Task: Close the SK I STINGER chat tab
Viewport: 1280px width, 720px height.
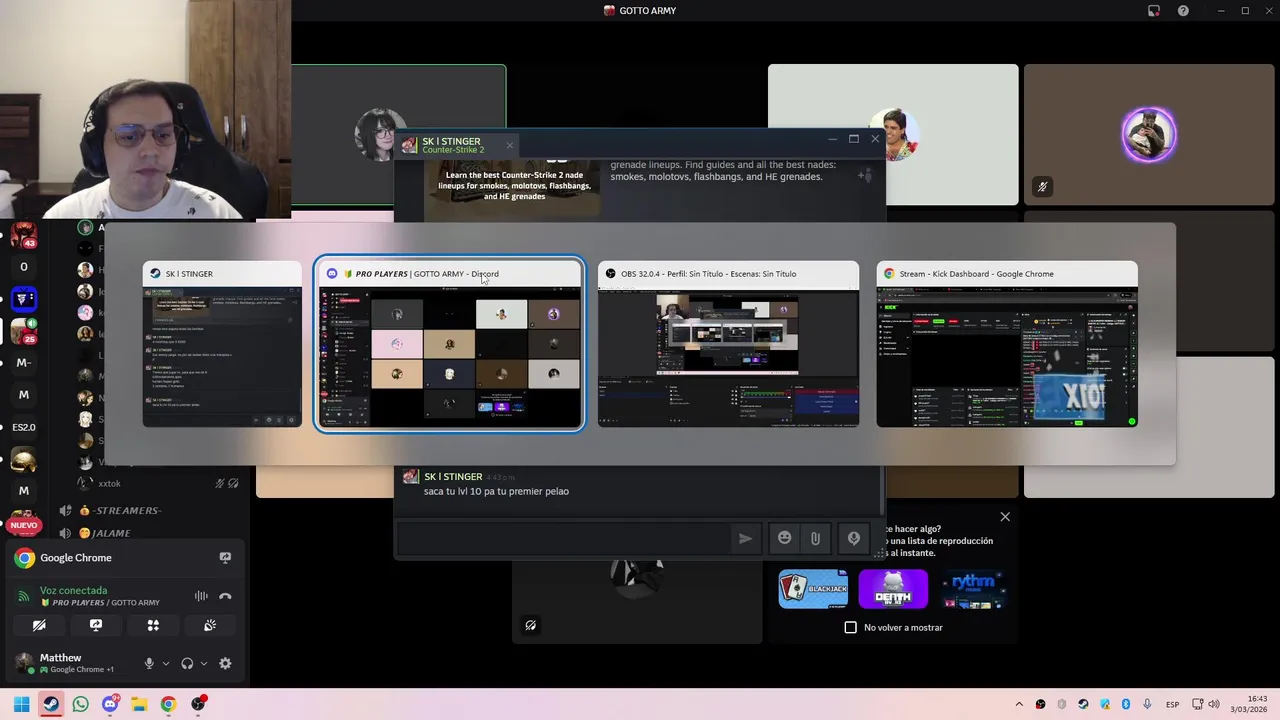Action: pyautogui.click(x=509, y=145)
